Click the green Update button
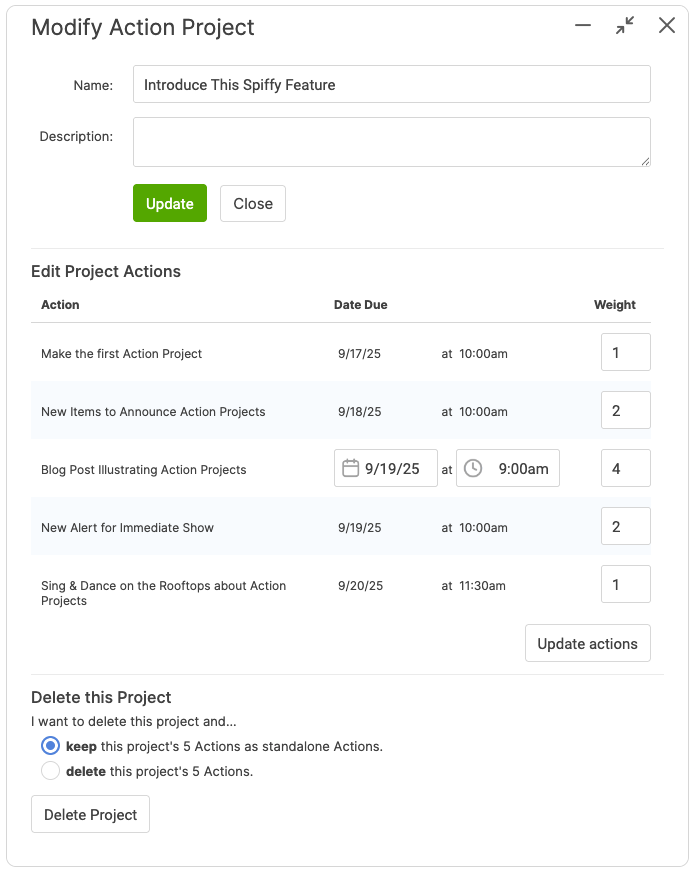The height and width of the screenshot is (873, 696). tap(170, 203)
